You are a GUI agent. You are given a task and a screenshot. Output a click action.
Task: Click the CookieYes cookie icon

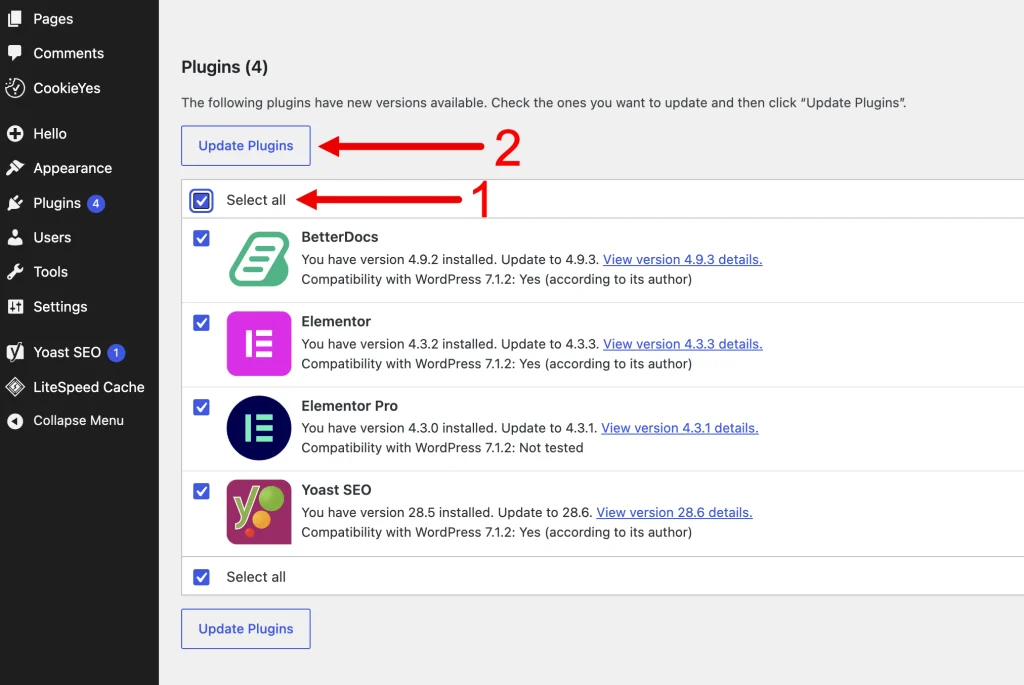15,88
